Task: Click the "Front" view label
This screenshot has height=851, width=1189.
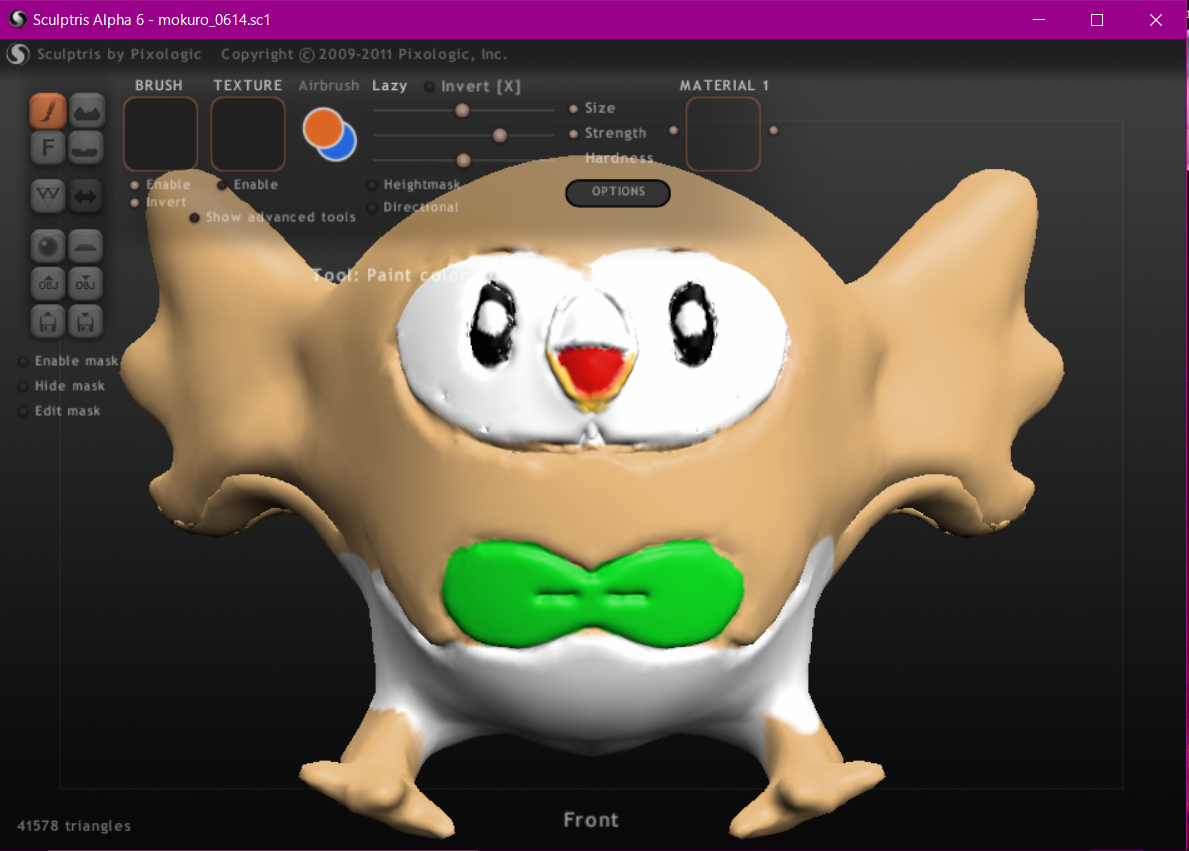Action: [x=591, y=820]
